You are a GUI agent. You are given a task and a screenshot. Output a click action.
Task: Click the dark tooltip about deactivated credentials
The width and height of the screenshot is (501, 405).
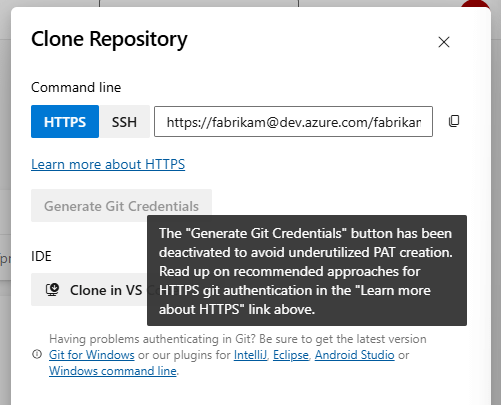pos(307,270)
